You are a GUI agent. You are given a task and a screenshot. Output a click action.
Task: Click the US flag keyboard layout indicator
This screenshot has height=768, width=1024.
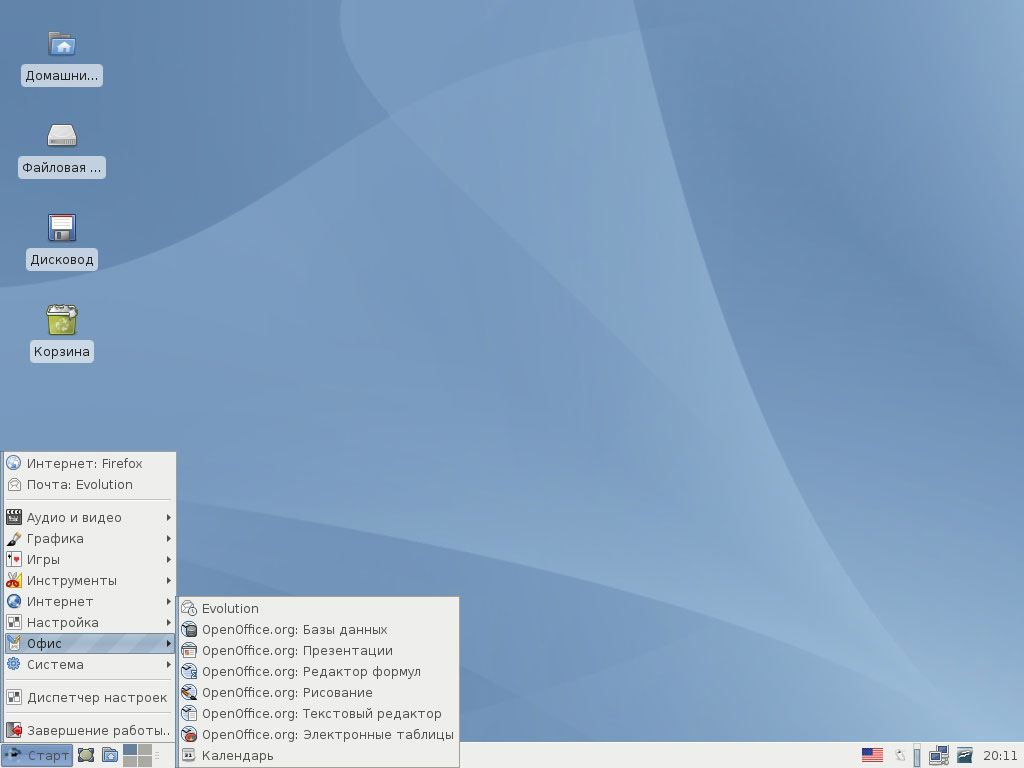click(x=872, y=756)
